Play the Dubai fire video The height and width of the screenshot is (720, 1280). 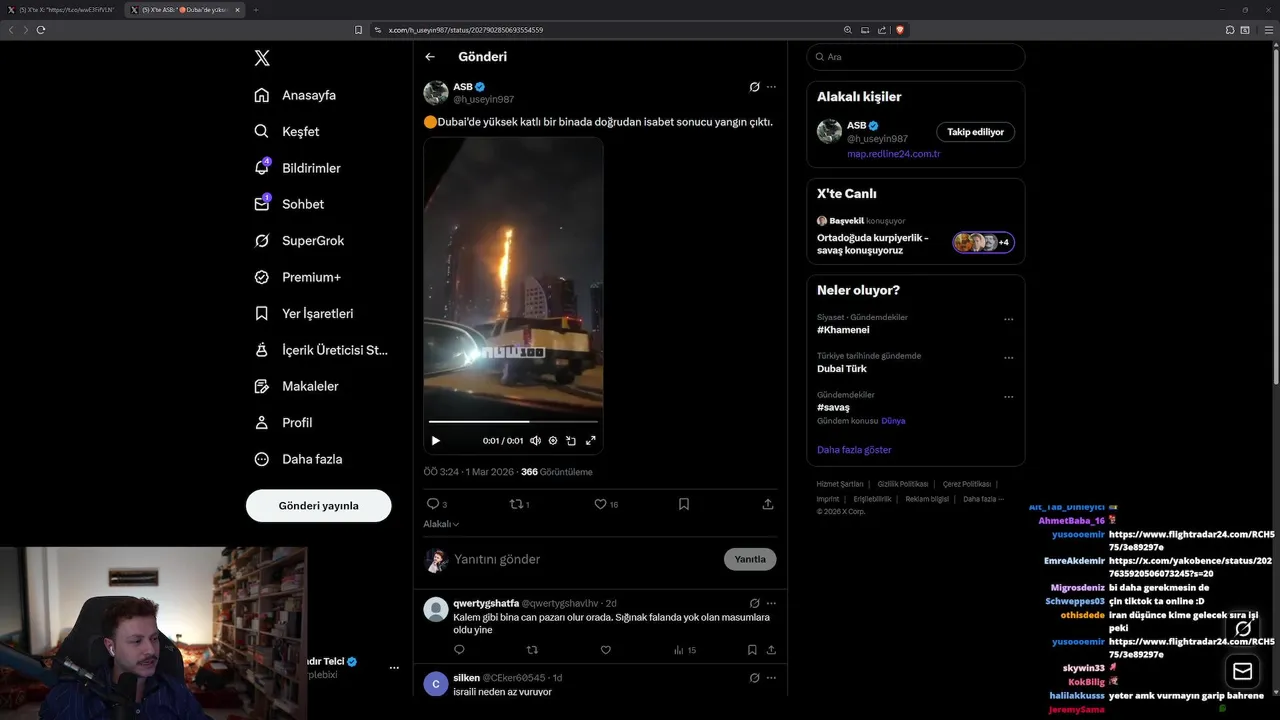(x=436, y=440)
